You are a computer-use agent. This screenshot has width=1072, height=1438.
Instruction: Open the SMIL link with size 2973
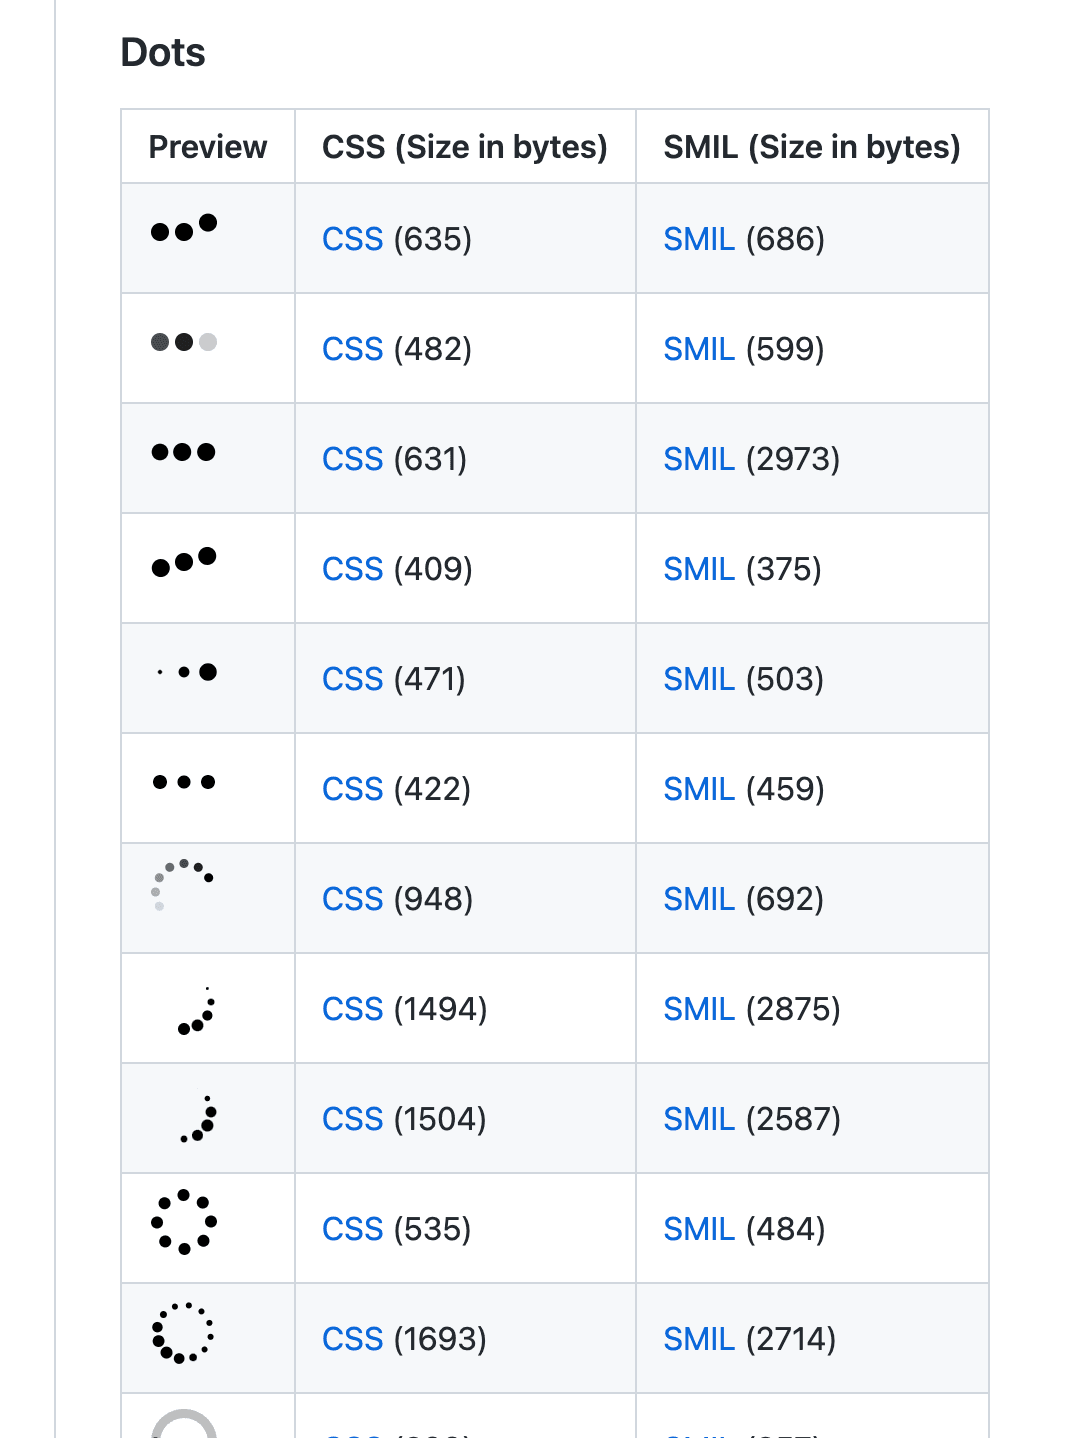coord(699,459)
